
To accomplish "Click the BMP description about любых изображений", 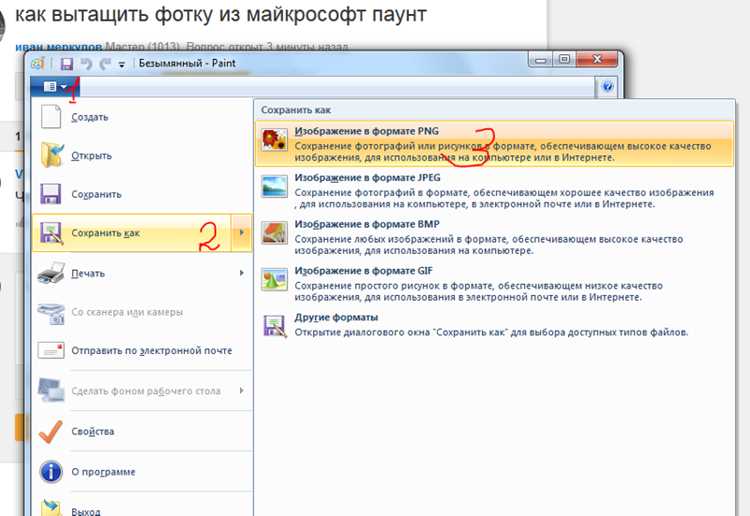I will tap(488, 244).
